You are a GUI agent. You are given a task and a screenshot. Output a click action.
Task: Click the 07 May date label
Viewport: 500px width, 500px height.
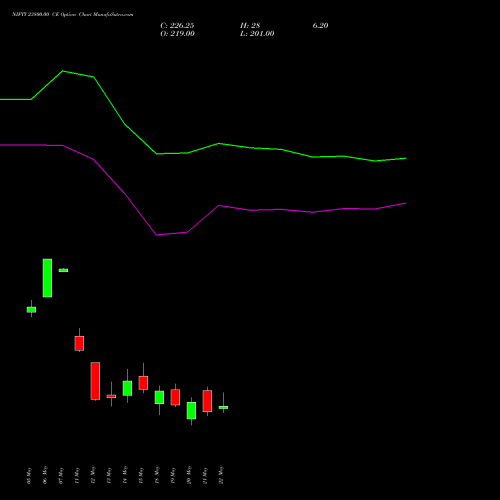[x=61, y=476]
